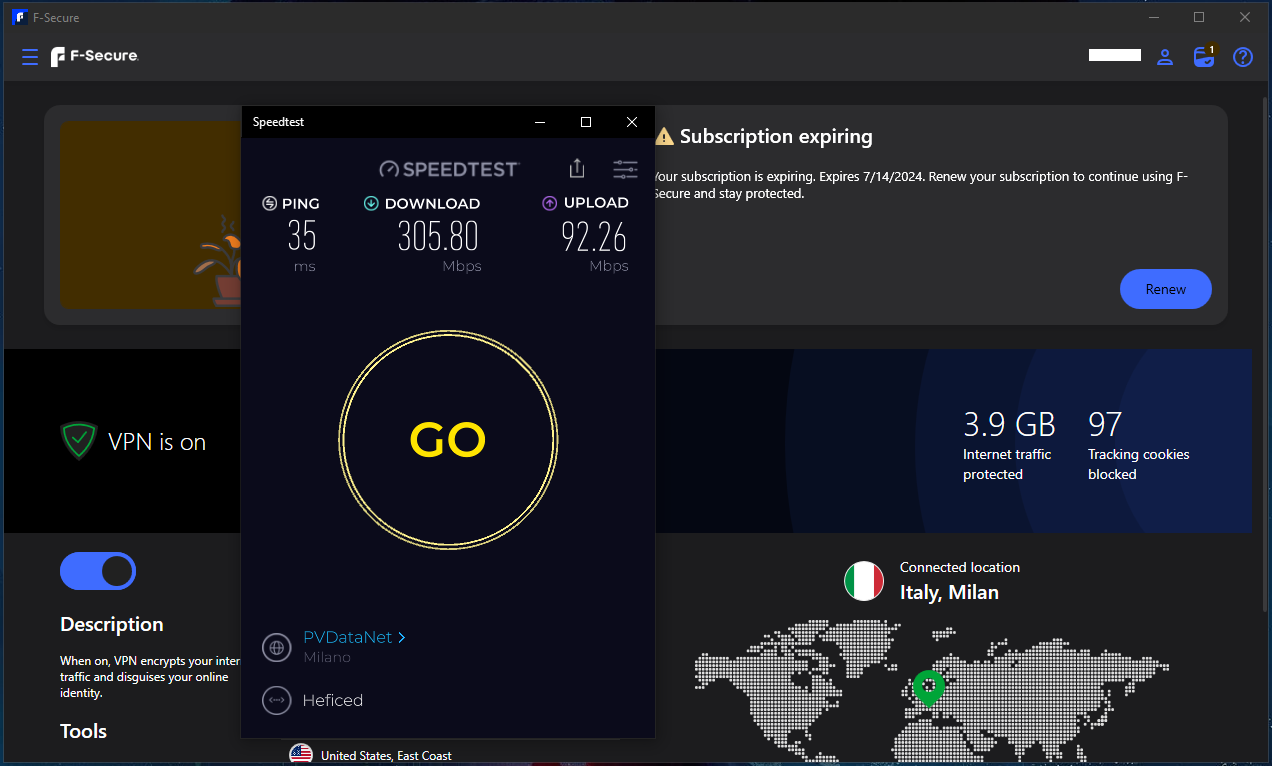Click the white account name box in header
The width and height of the screenshot is (1272, 766).
pyautogui.click(x=1115, y=55)
